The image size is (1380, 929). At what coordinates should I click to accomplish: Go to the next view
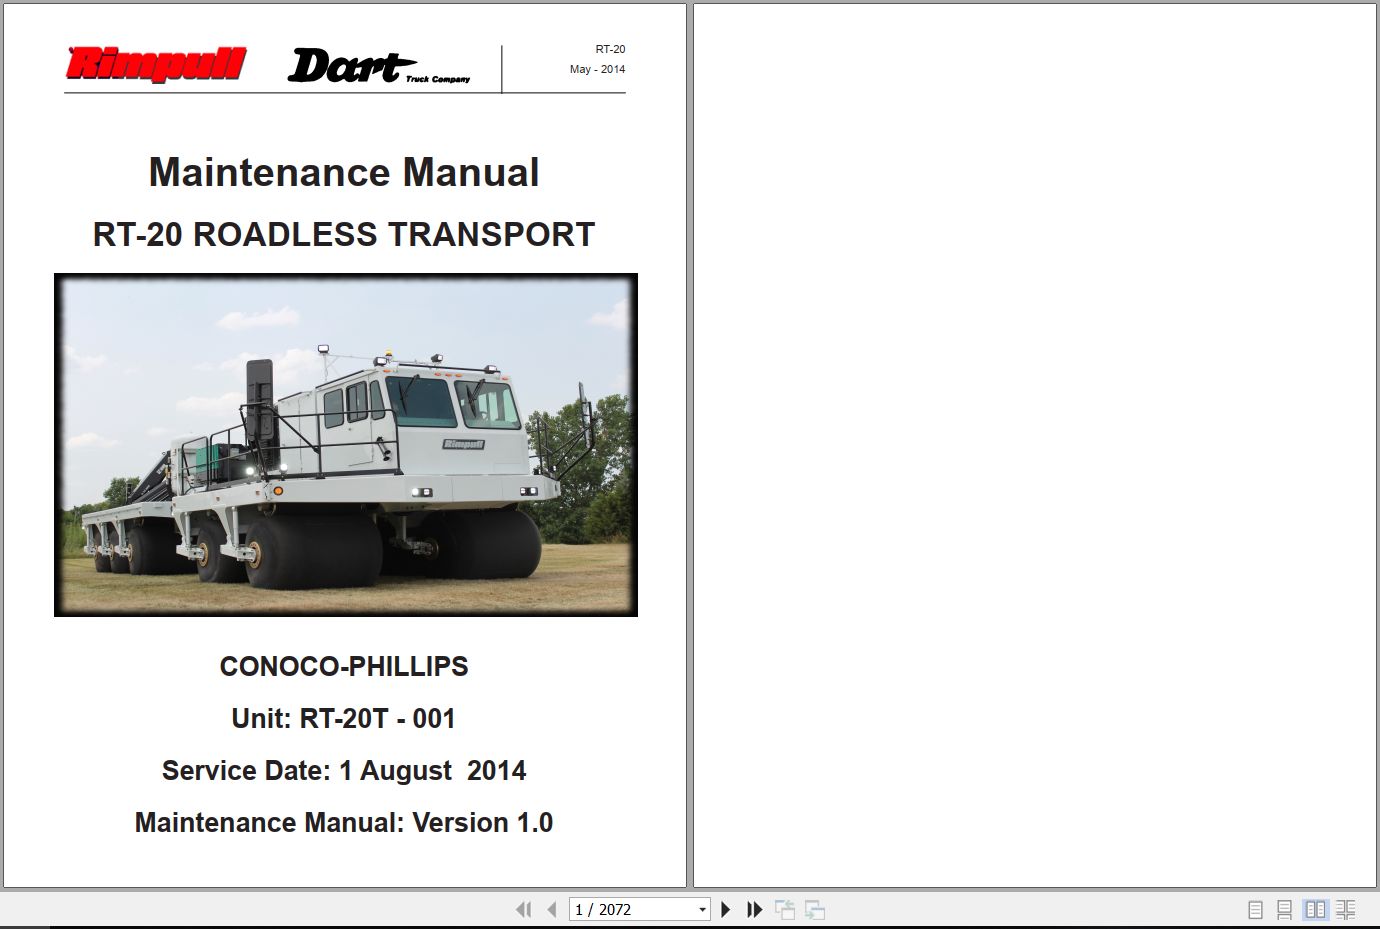pyautogui.click(x=814, y=909)
